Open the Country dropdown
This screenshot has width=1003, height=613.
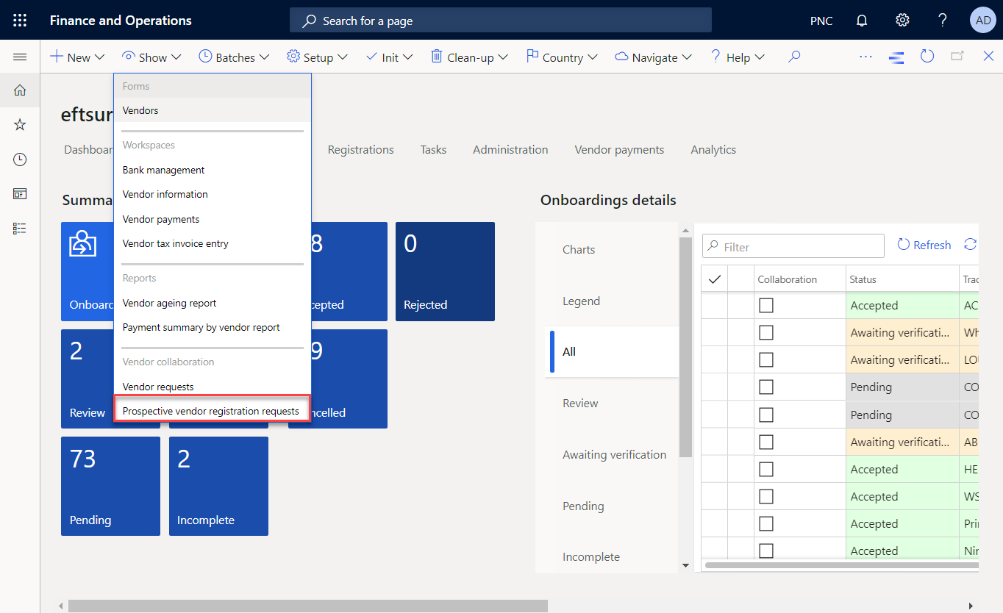click(x=562, y=57)
